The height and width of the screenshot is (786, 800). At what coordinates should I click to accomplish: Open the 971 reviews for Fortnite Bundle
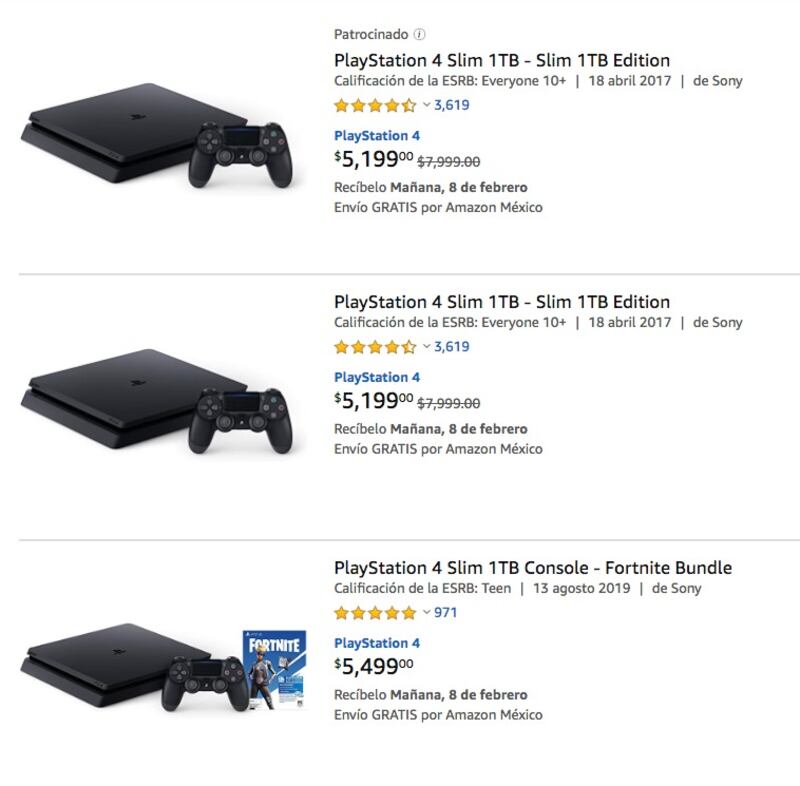pyautogui.click(x=446, y=613)
